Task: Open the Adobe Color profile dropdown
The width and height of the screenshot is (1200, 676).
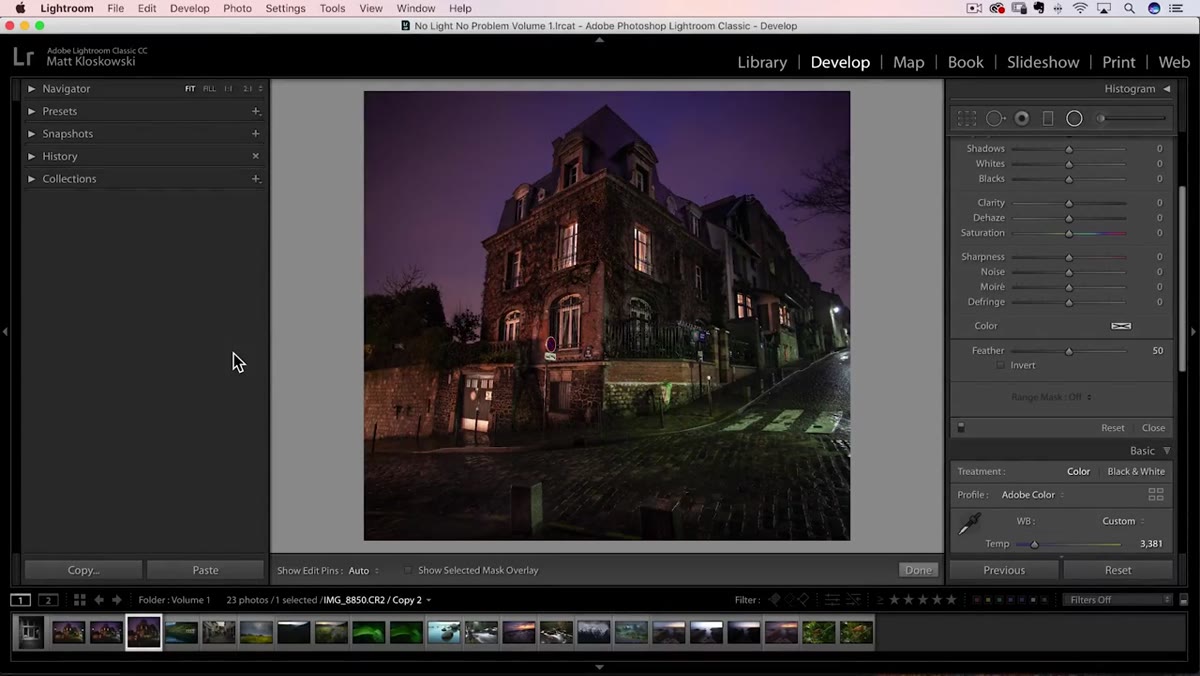Action: (x=1033, y=494)
